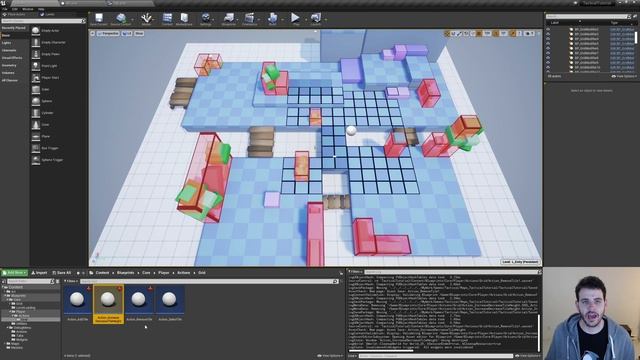
Task: Open Source Control from the toolbar
Action: pyautogui.click(x=120, y=19)
